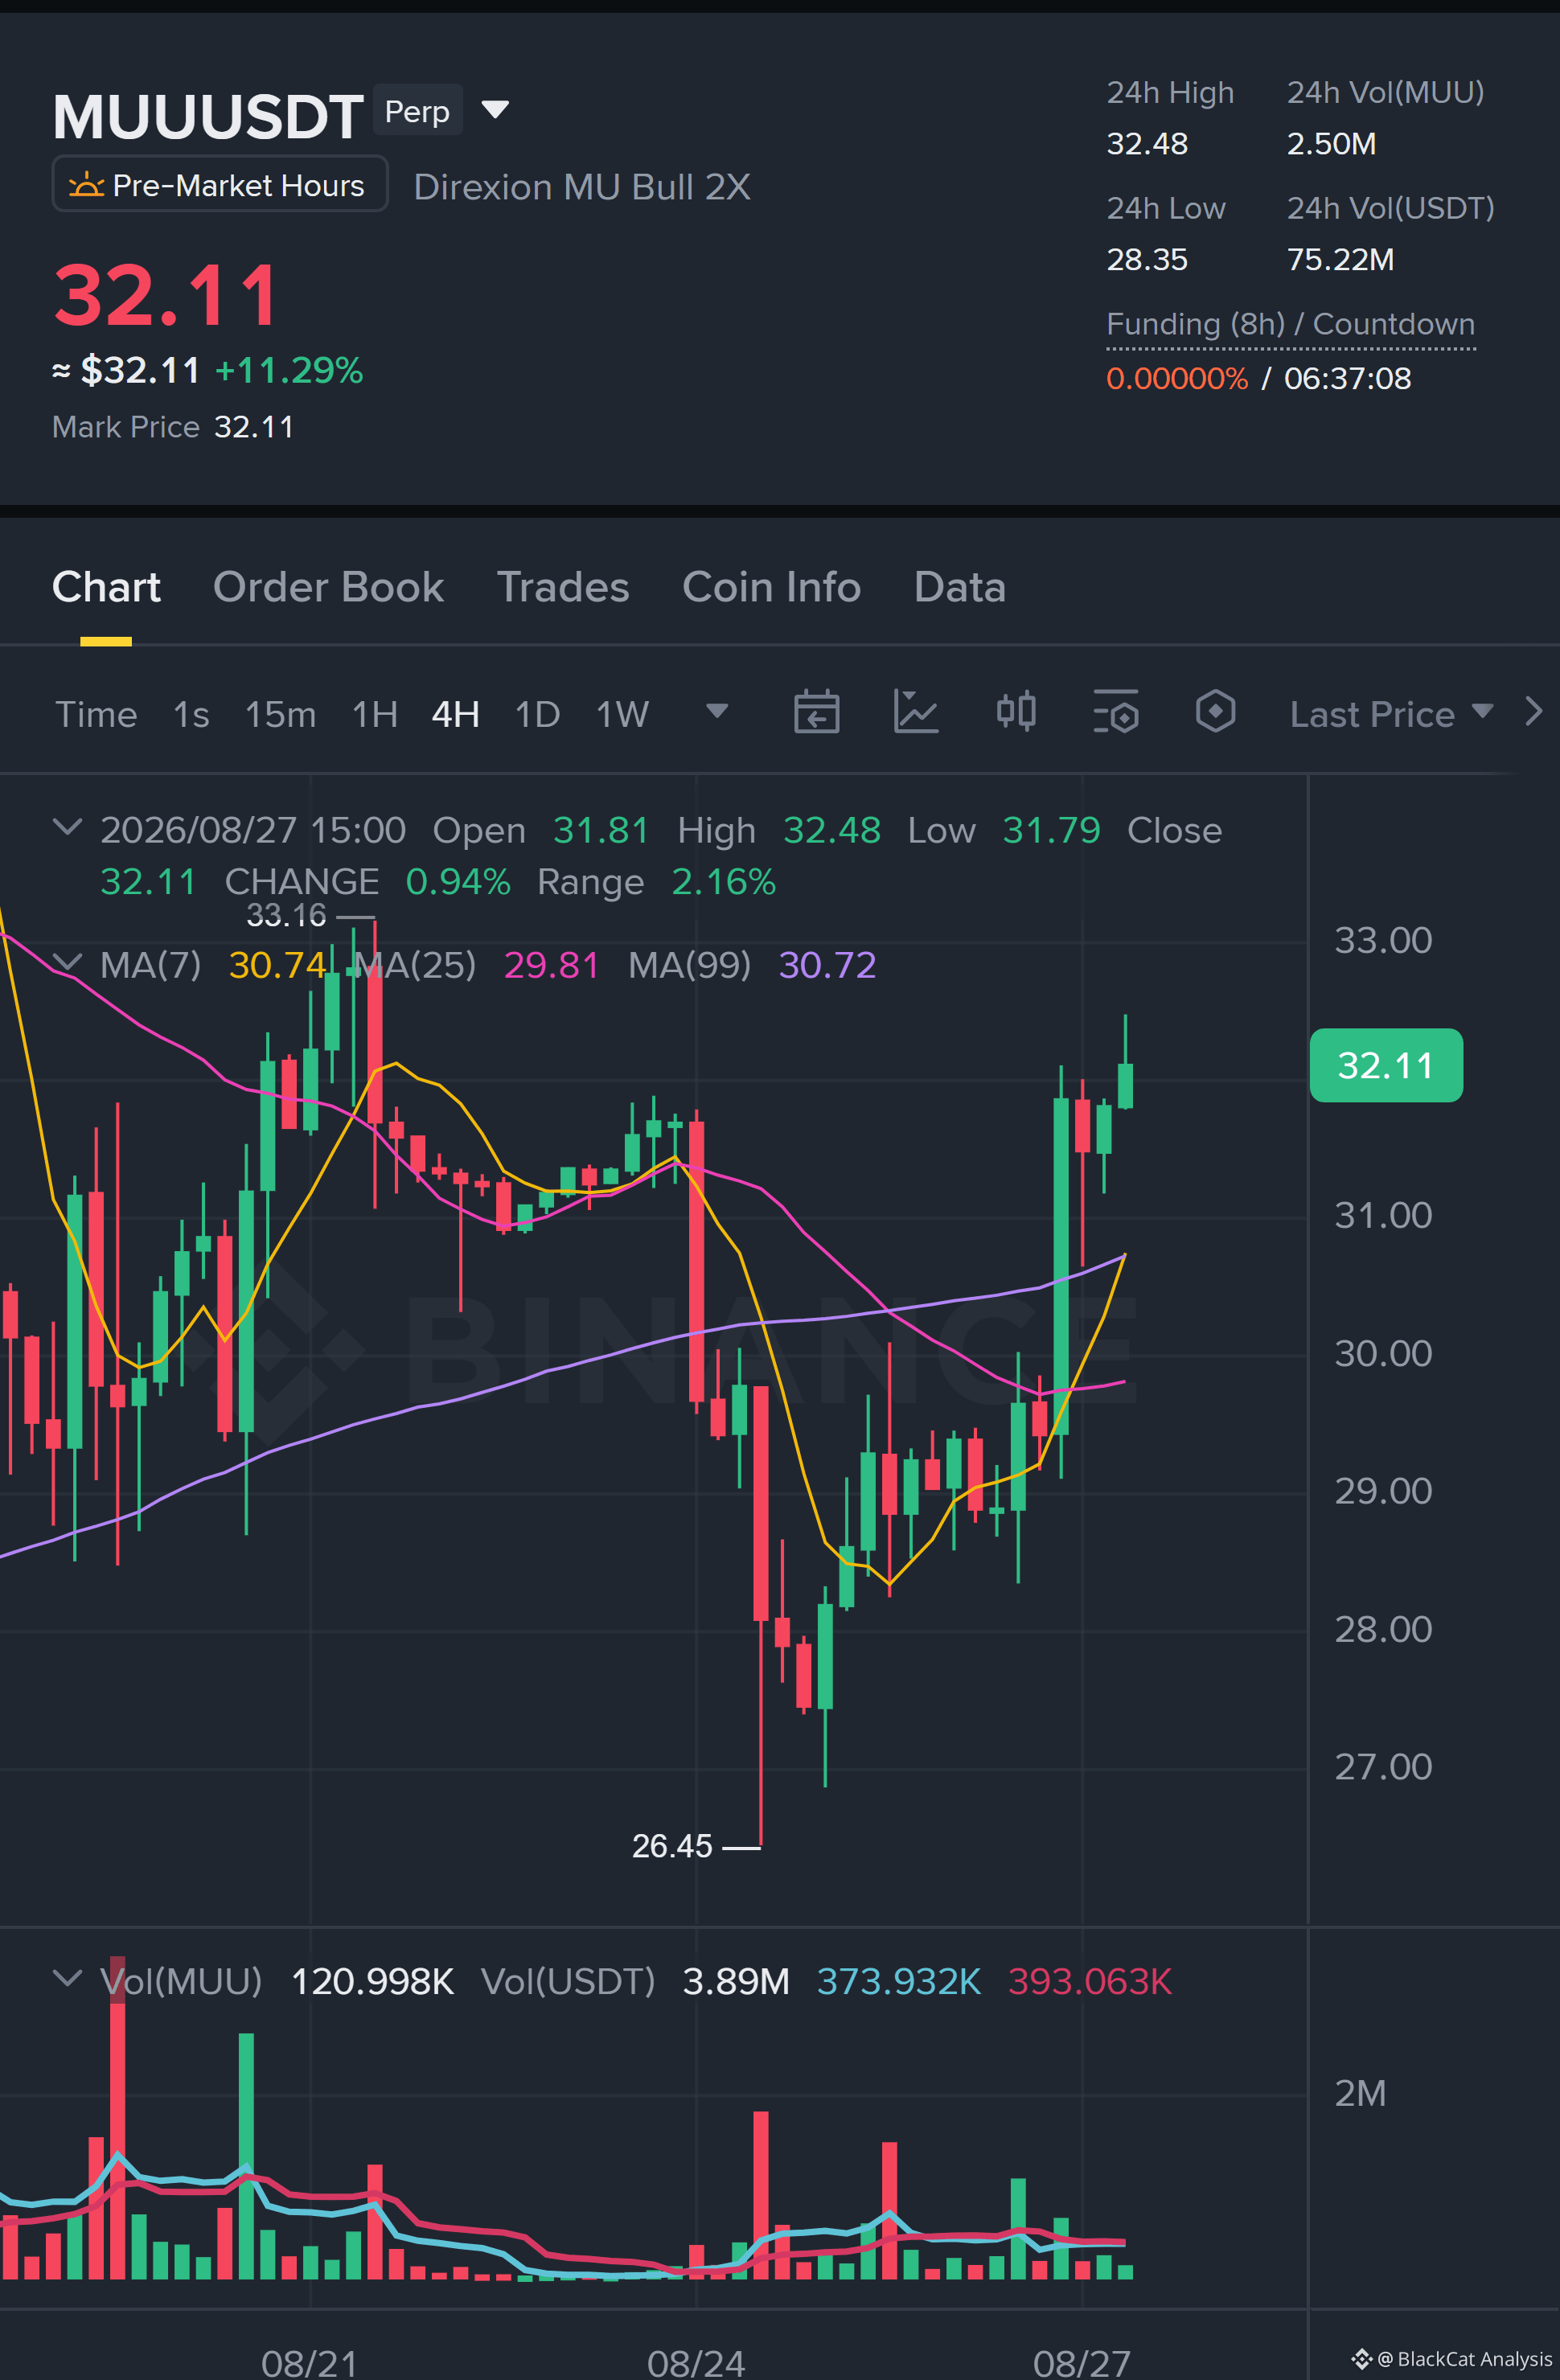Screen dimensions: 1560x2380
Task: Open the chart indicators line-graph icon
Action: 916,712
